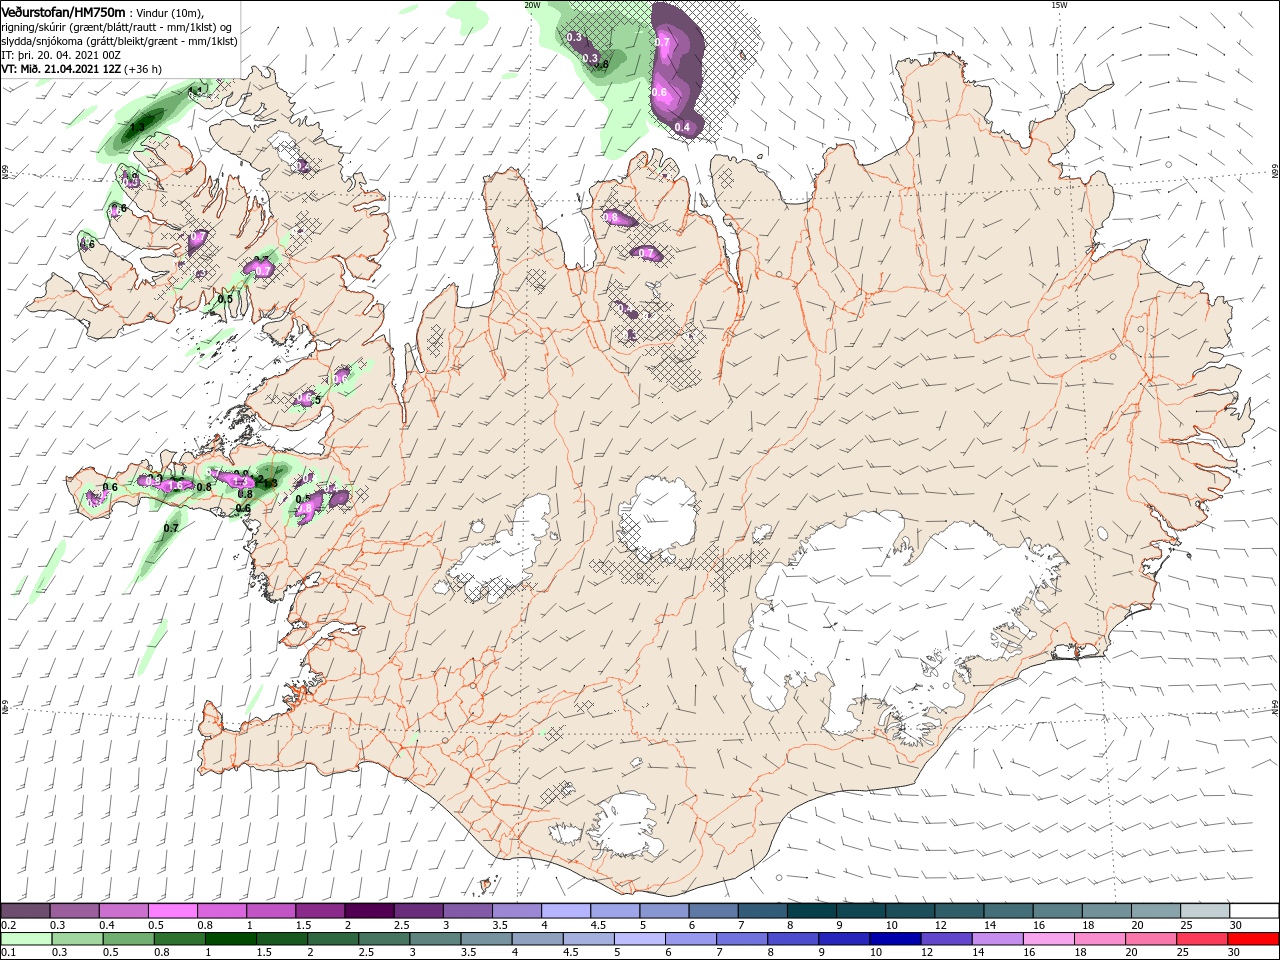Click the pinkish-red swatch at 25 on rain scale
The image size is (1280, 960).
1201,939
